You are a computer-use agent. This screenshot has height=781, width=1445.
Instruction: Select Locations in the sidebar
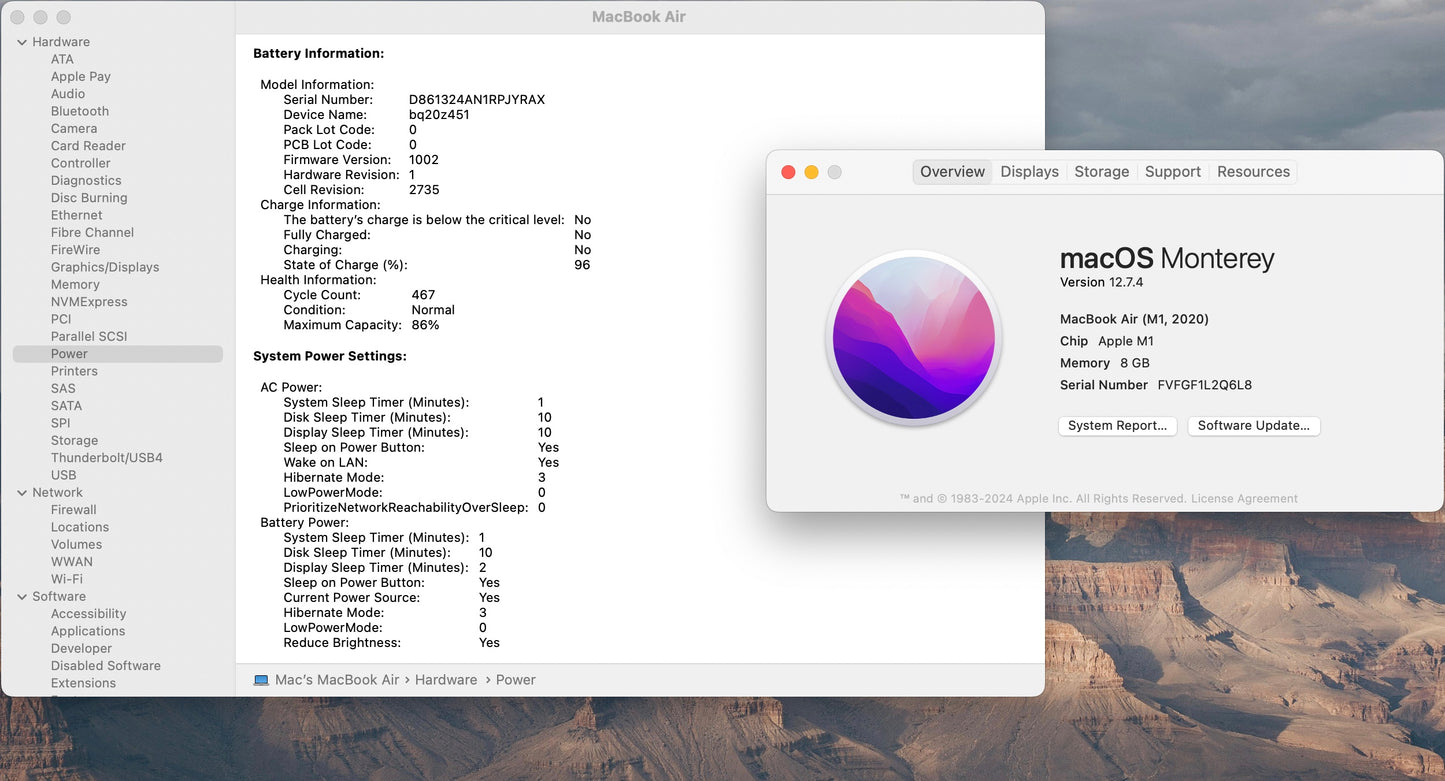point(80,527)
